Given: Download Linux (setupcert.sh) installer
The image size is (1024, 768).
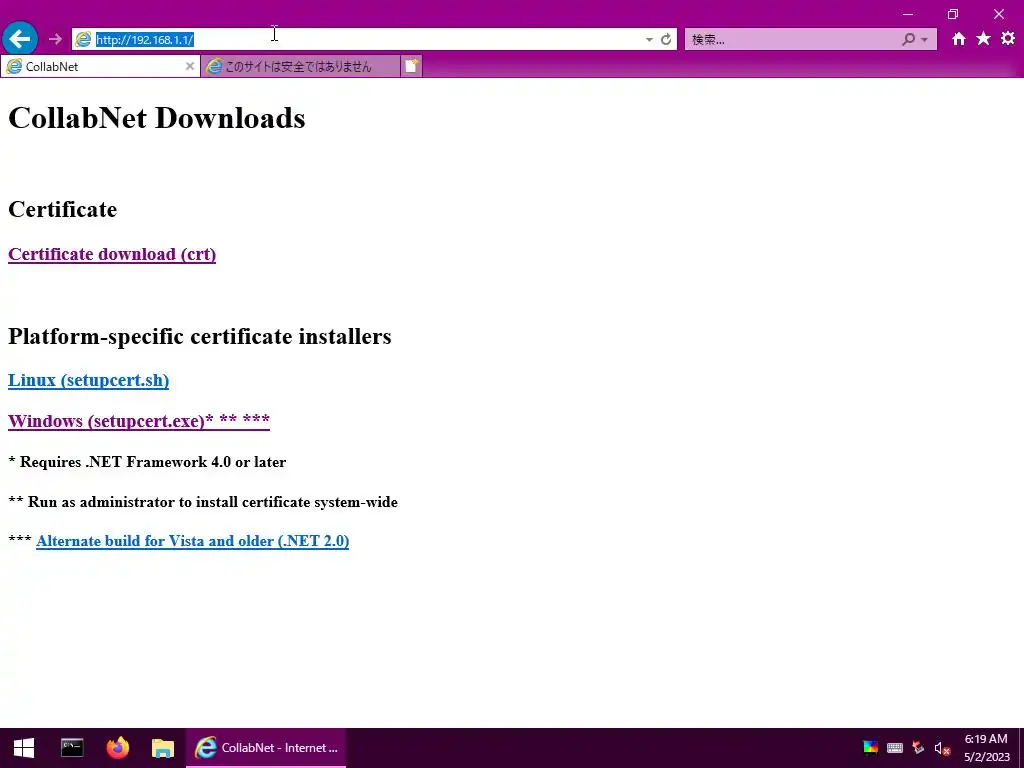Looking at the screenshot, I should (88, 380).
